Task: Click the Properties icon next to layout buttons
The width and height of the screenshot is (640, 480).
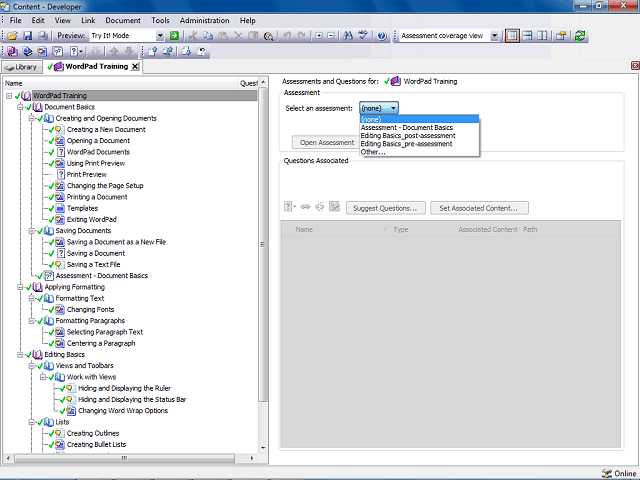Action: (561, 36)
